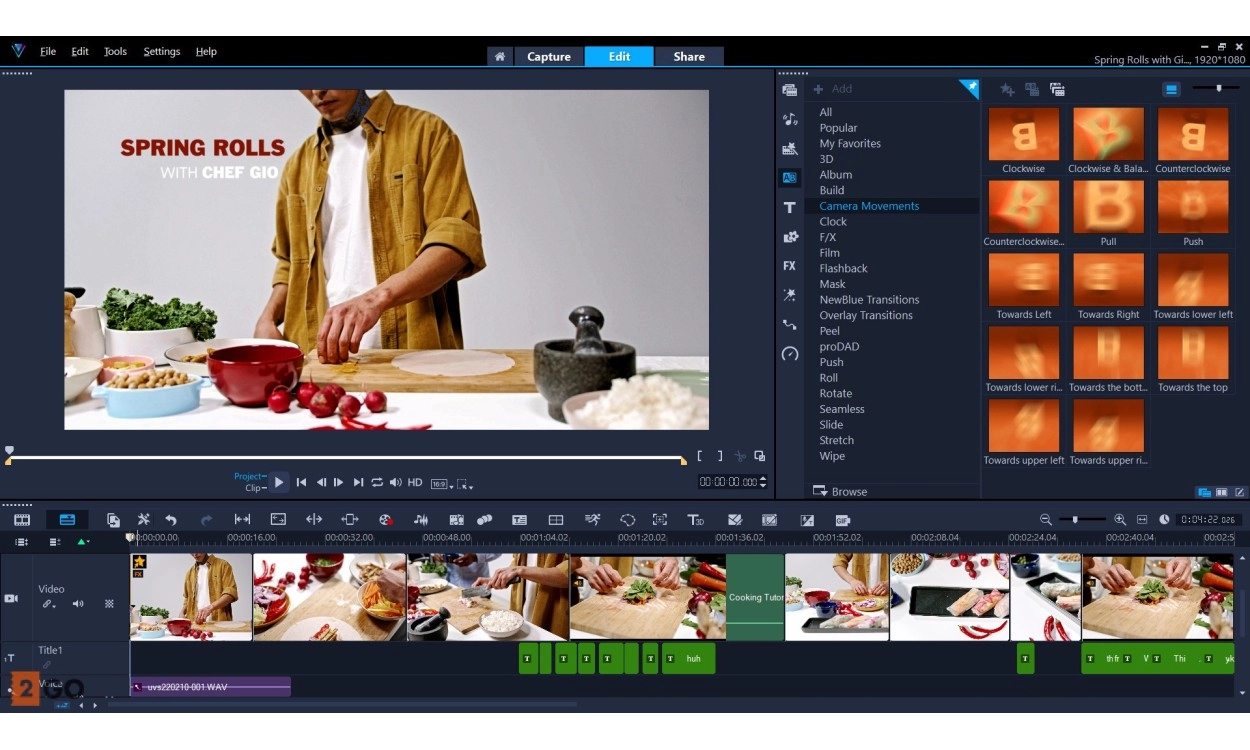Click the Add folder button
Viewport: 1250px width, 750px height.
tap(832, 89)
